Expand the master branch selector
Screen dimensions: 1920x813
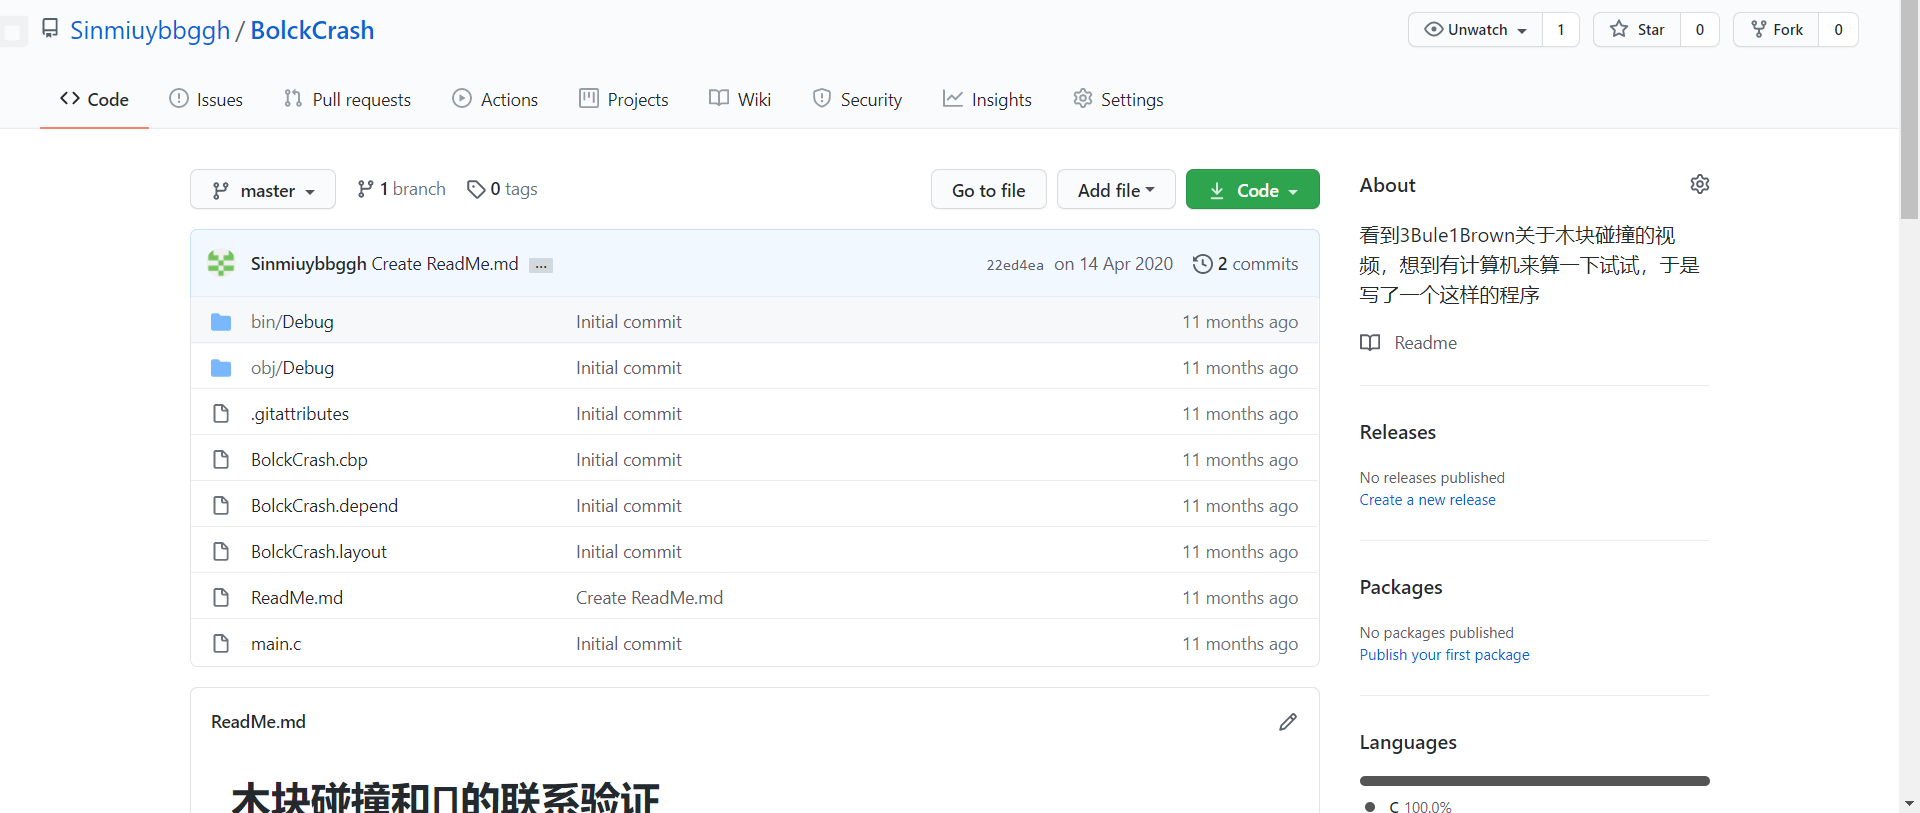tap(263, 190)
